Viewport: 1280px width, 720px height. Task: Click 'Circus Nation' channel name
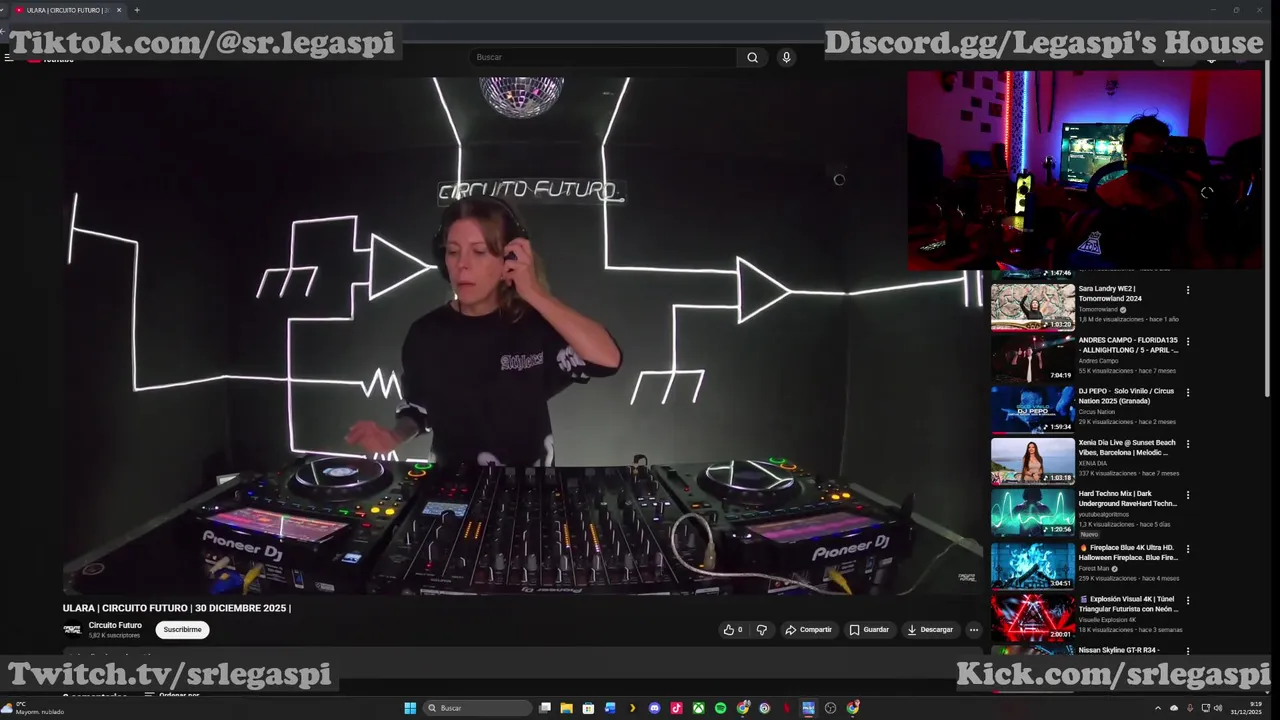coord(1096,412)
